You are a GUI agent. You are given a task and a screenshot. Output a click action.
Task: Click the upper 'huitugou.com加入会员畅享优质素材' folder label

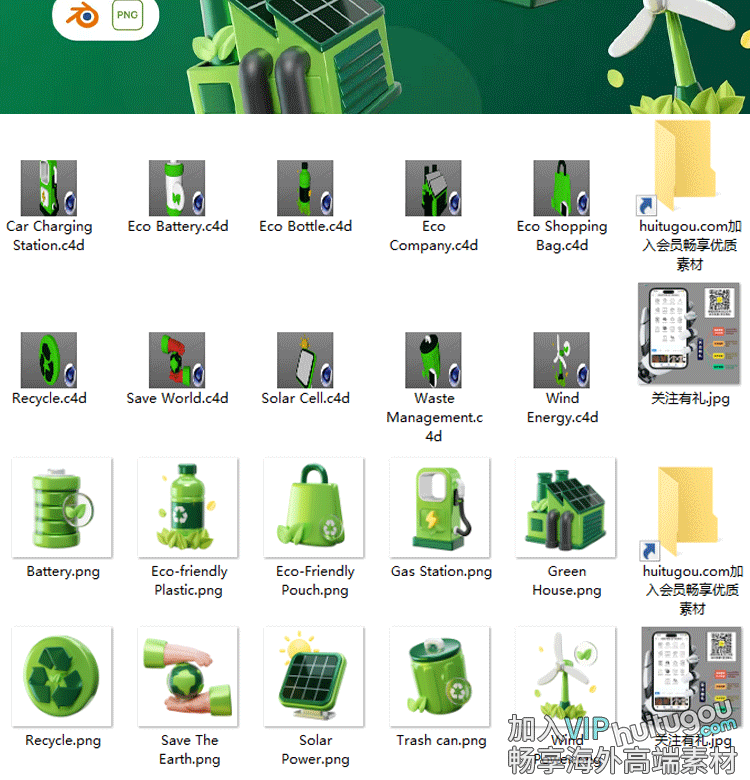point(690,245)
